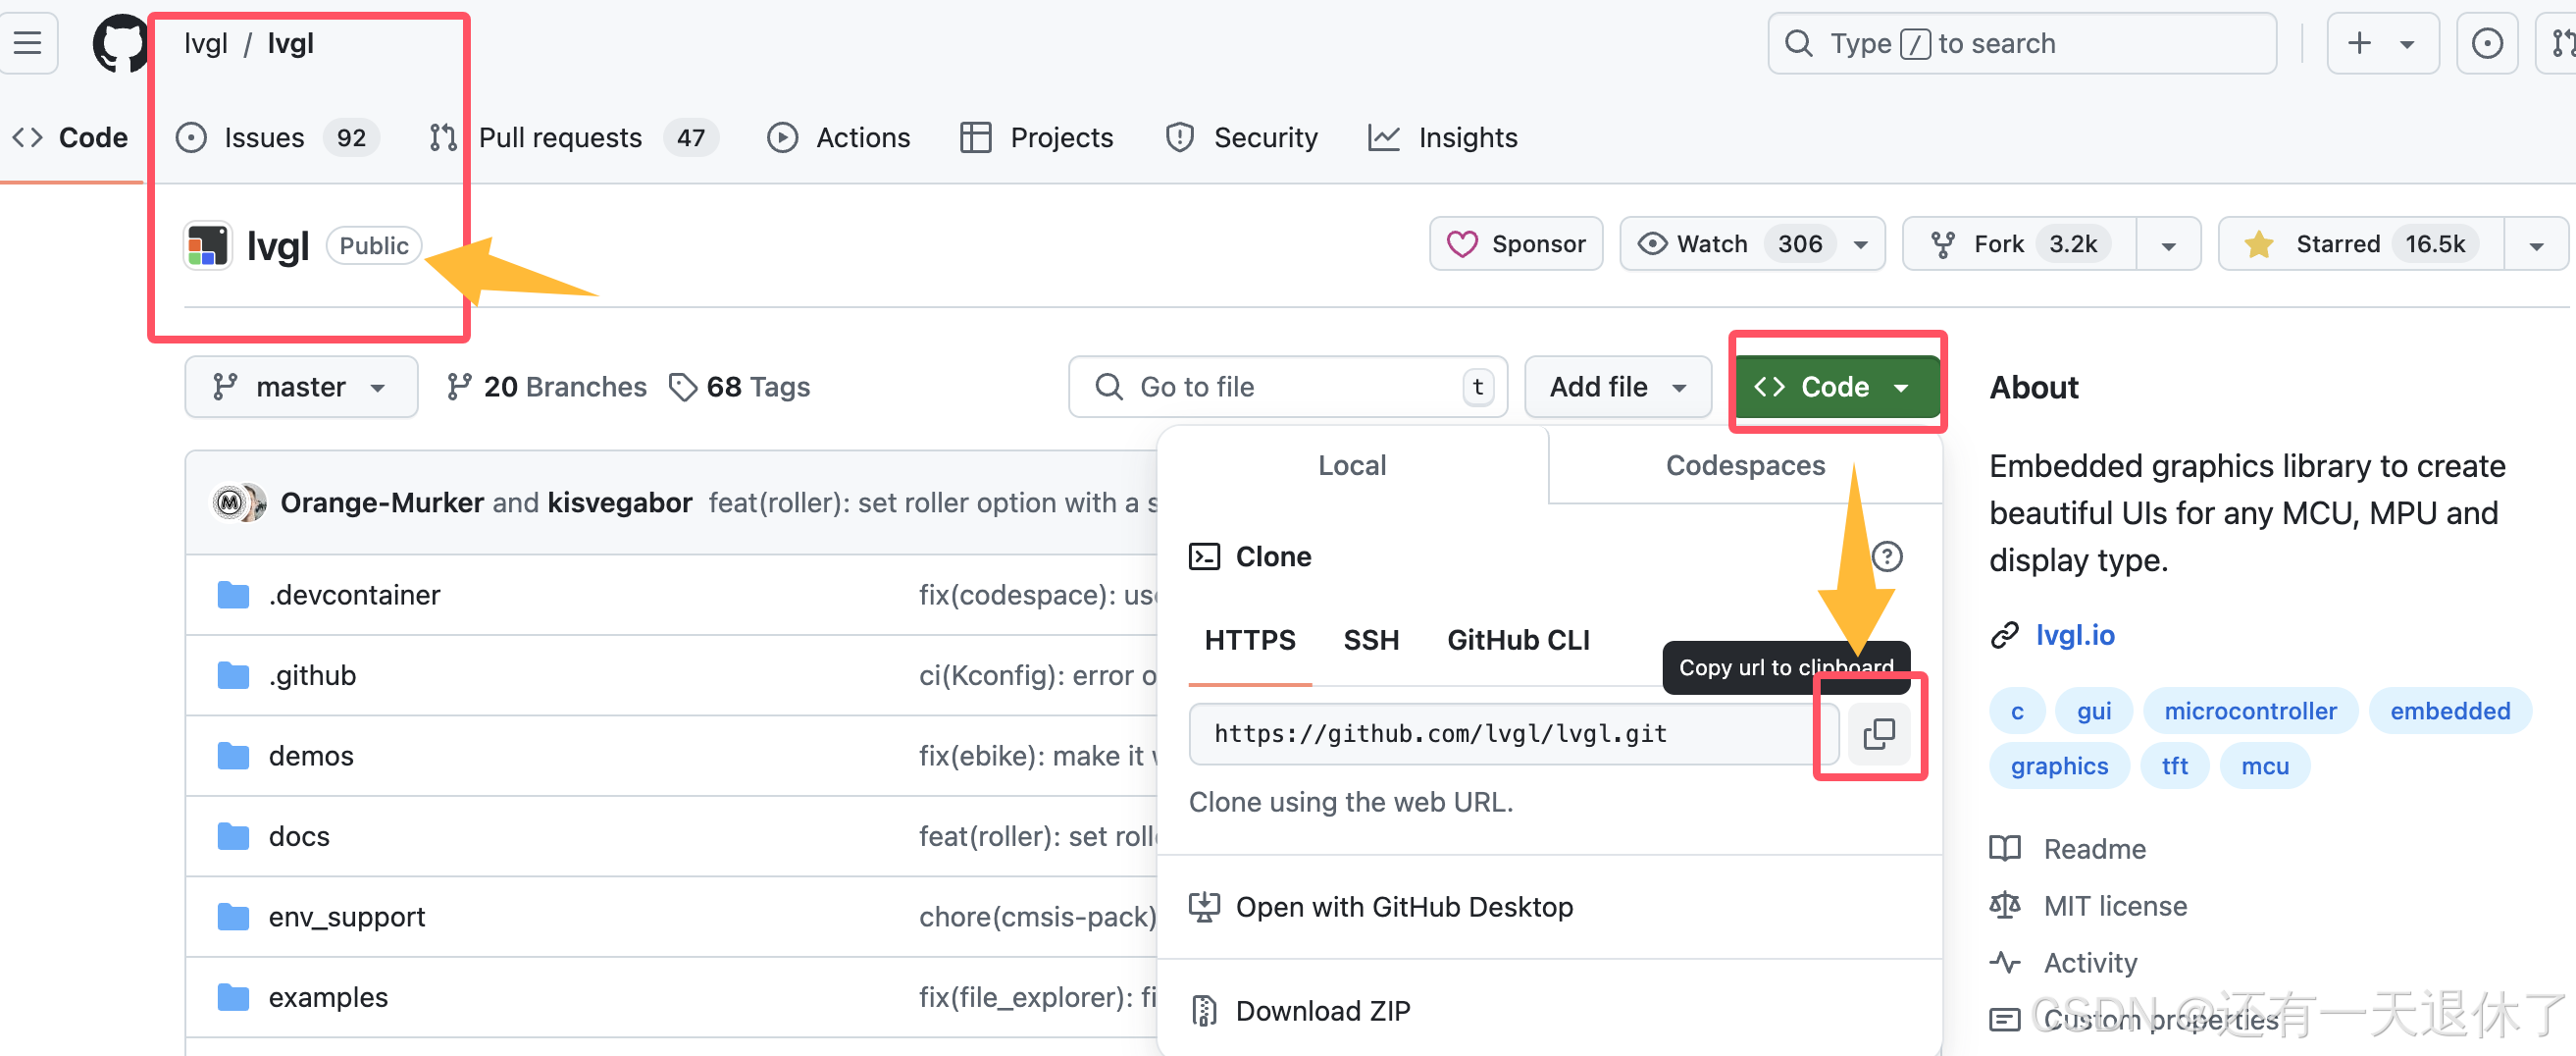Focus the 'Type / to search' field

2022,43
